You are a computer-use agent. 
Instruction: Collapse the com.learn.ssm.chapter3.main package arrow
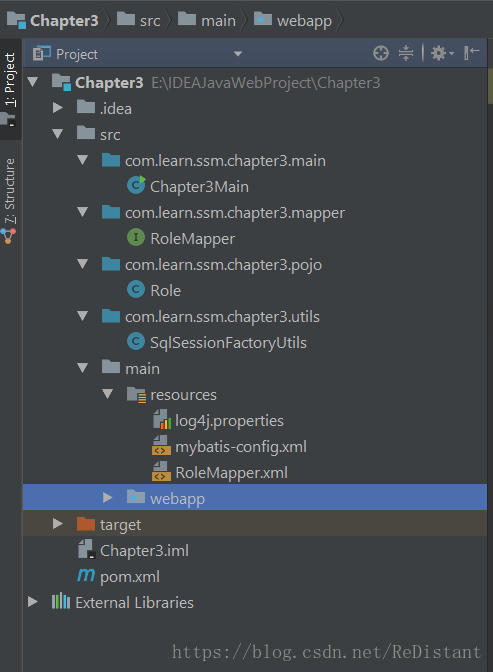point(82,160)
